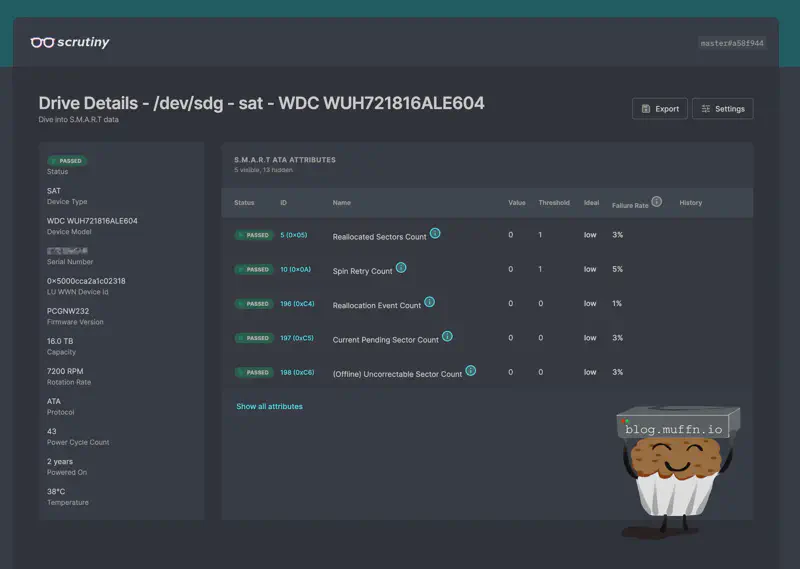
Task: Click info icon beside Spin Retry Count
Action: [401, 267]
